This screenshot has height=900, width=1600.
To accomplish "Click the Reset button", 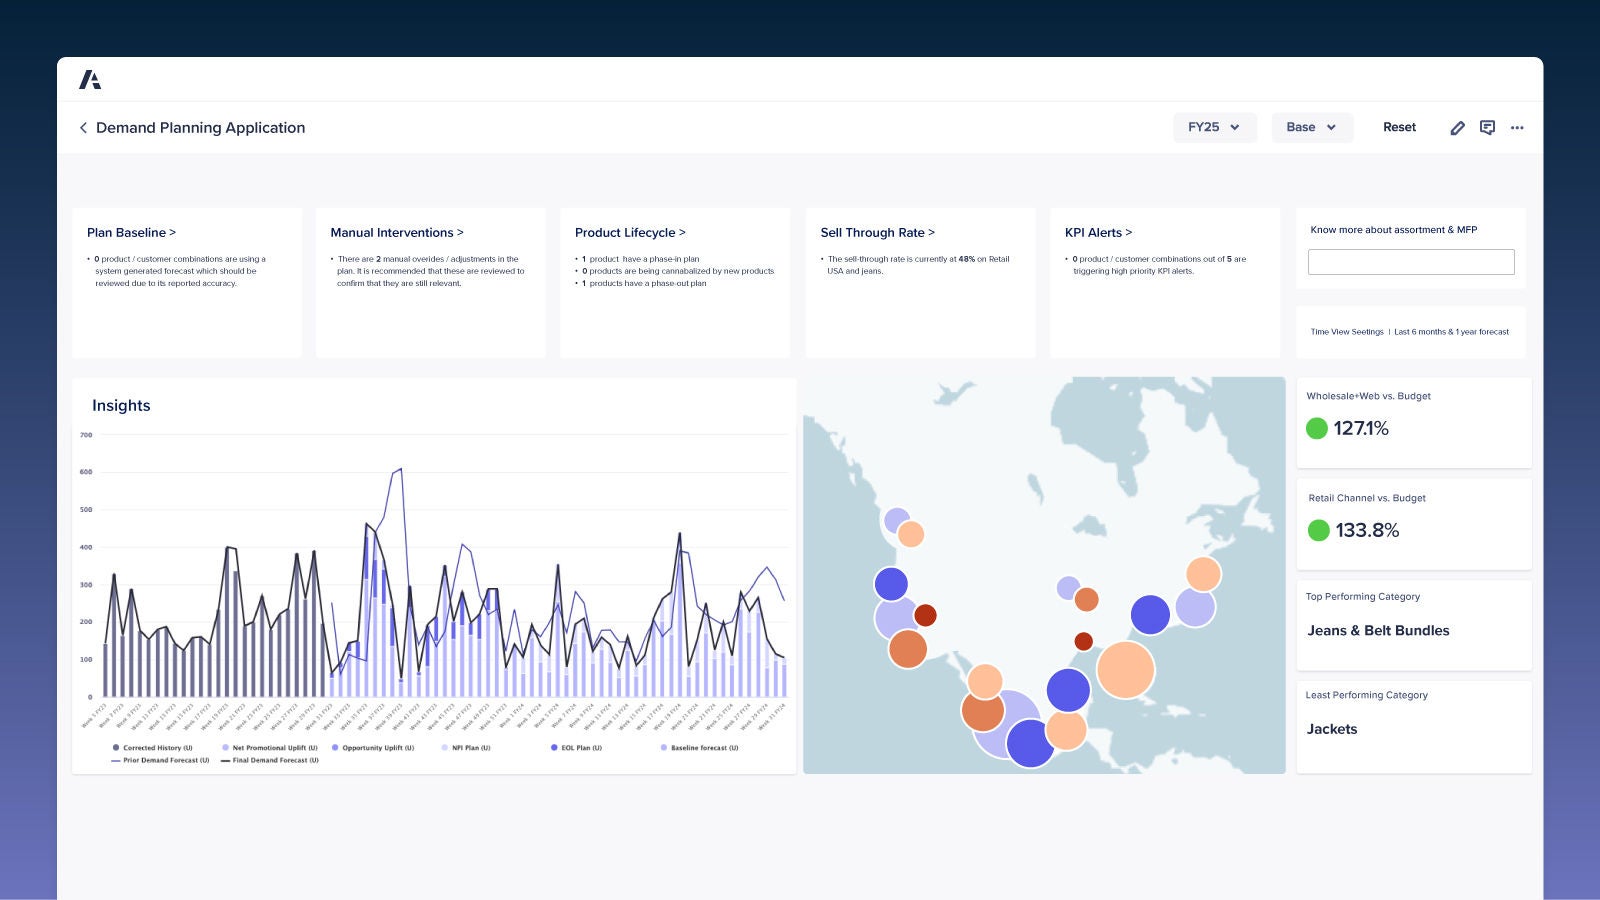I will [x=1399, y=128].
